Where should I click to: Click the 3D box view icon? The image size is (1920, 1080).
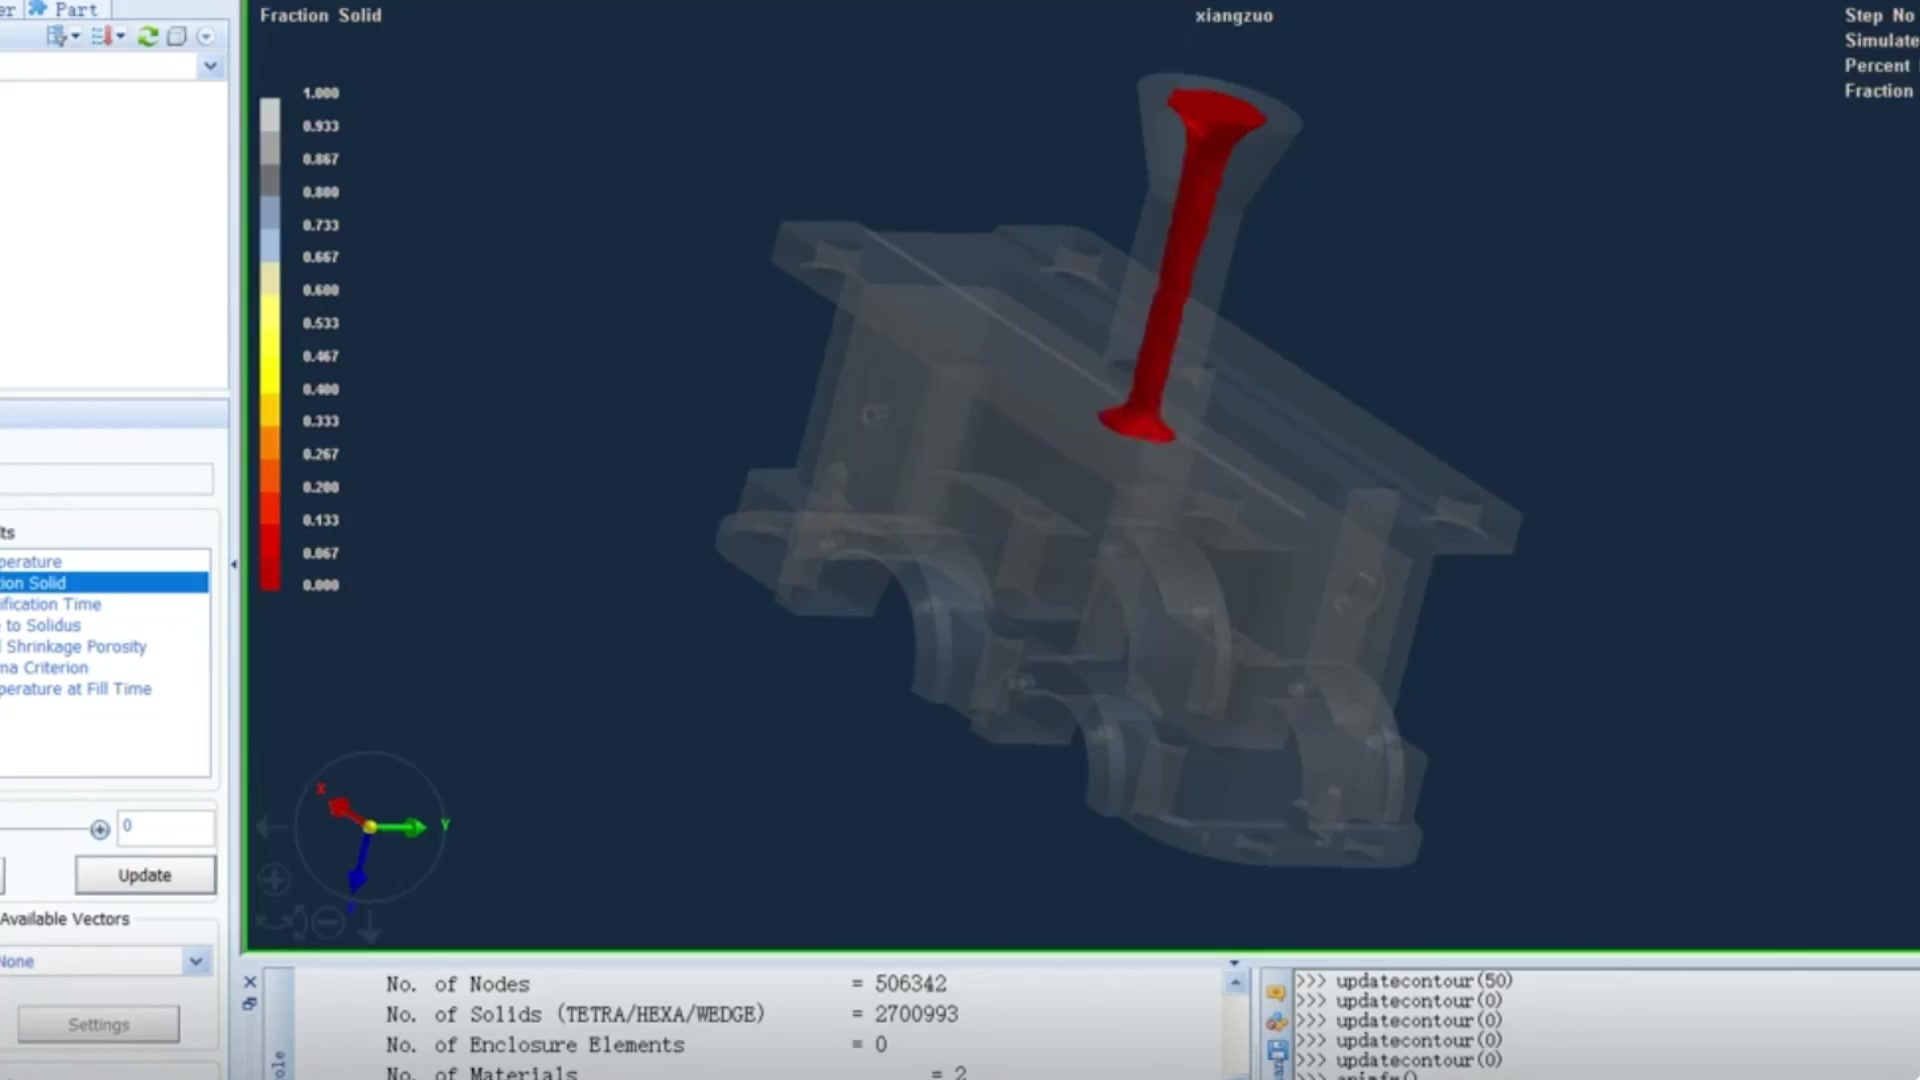point(177,37)
